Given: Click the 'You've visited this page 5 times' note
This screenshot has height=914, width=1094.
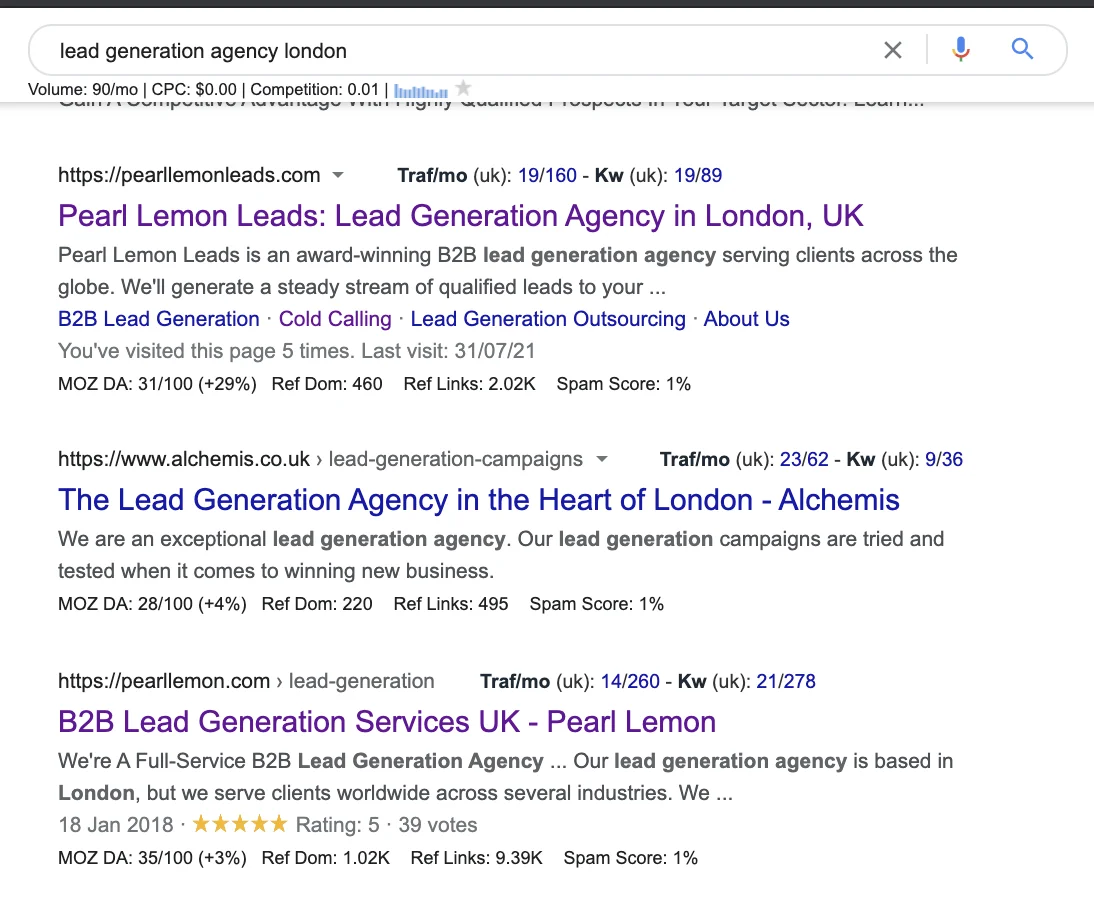Looking at the screenshot, I should pos(297,351).
